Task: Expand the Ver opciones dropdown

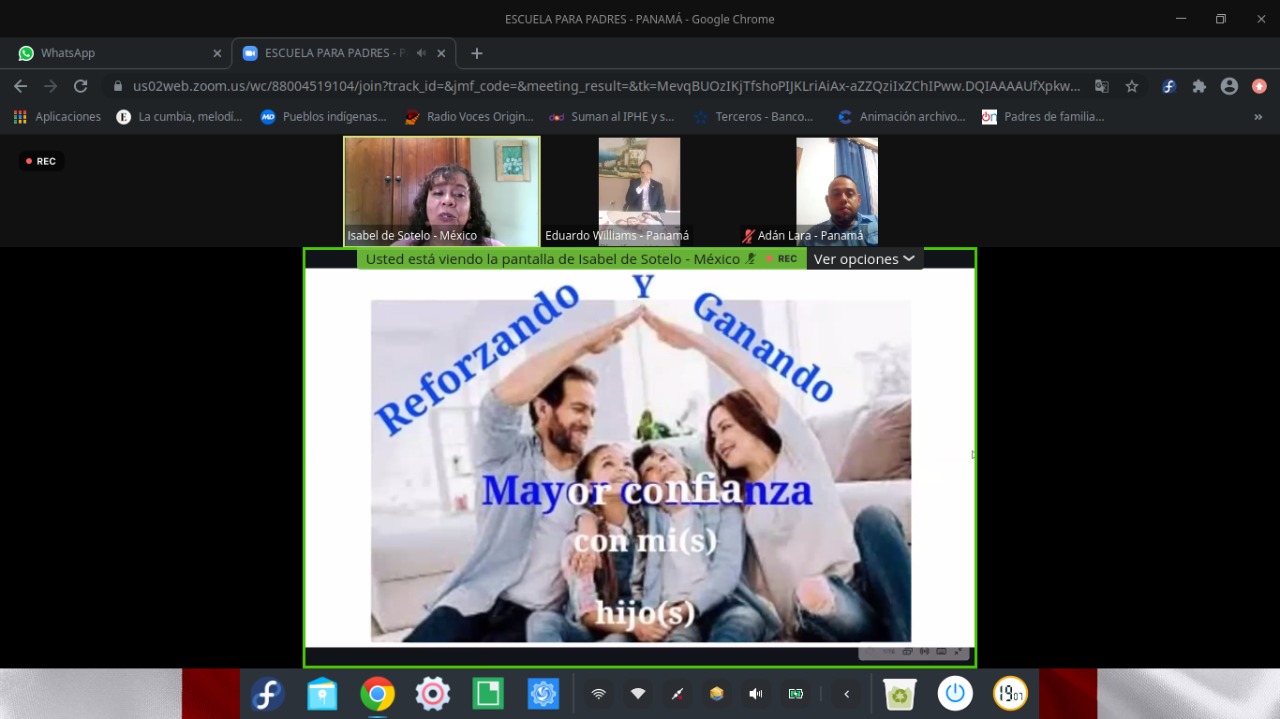Action: pos(864,259)
